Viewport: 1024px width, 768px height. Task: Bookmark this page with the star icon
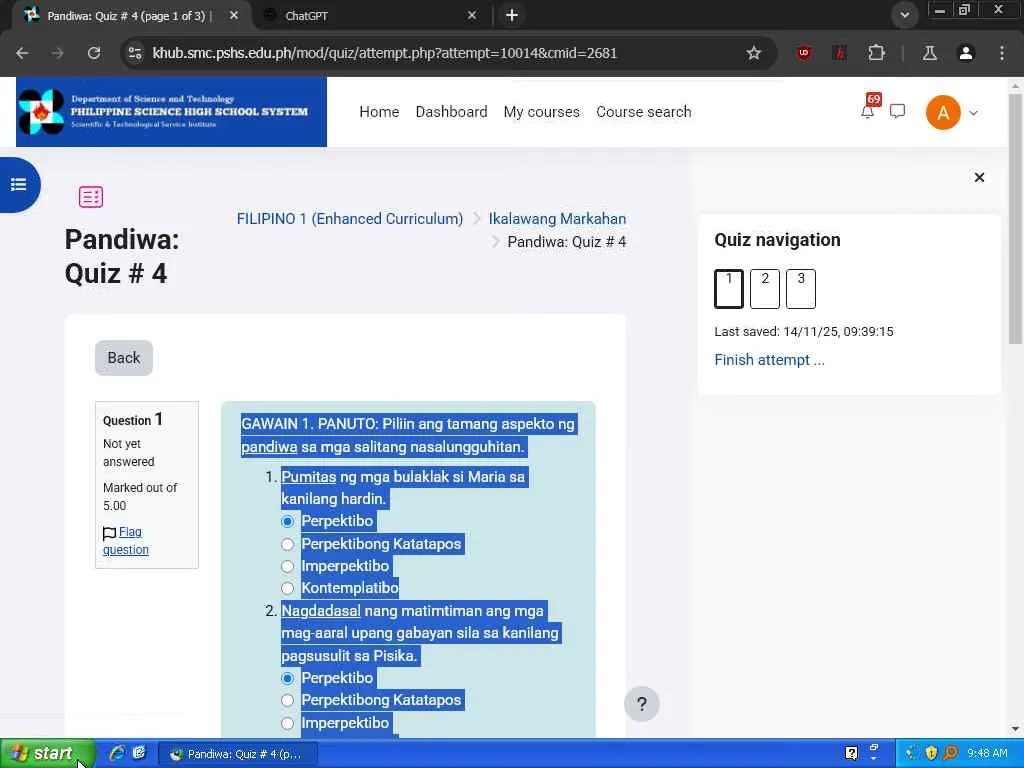tap(754, 53)
